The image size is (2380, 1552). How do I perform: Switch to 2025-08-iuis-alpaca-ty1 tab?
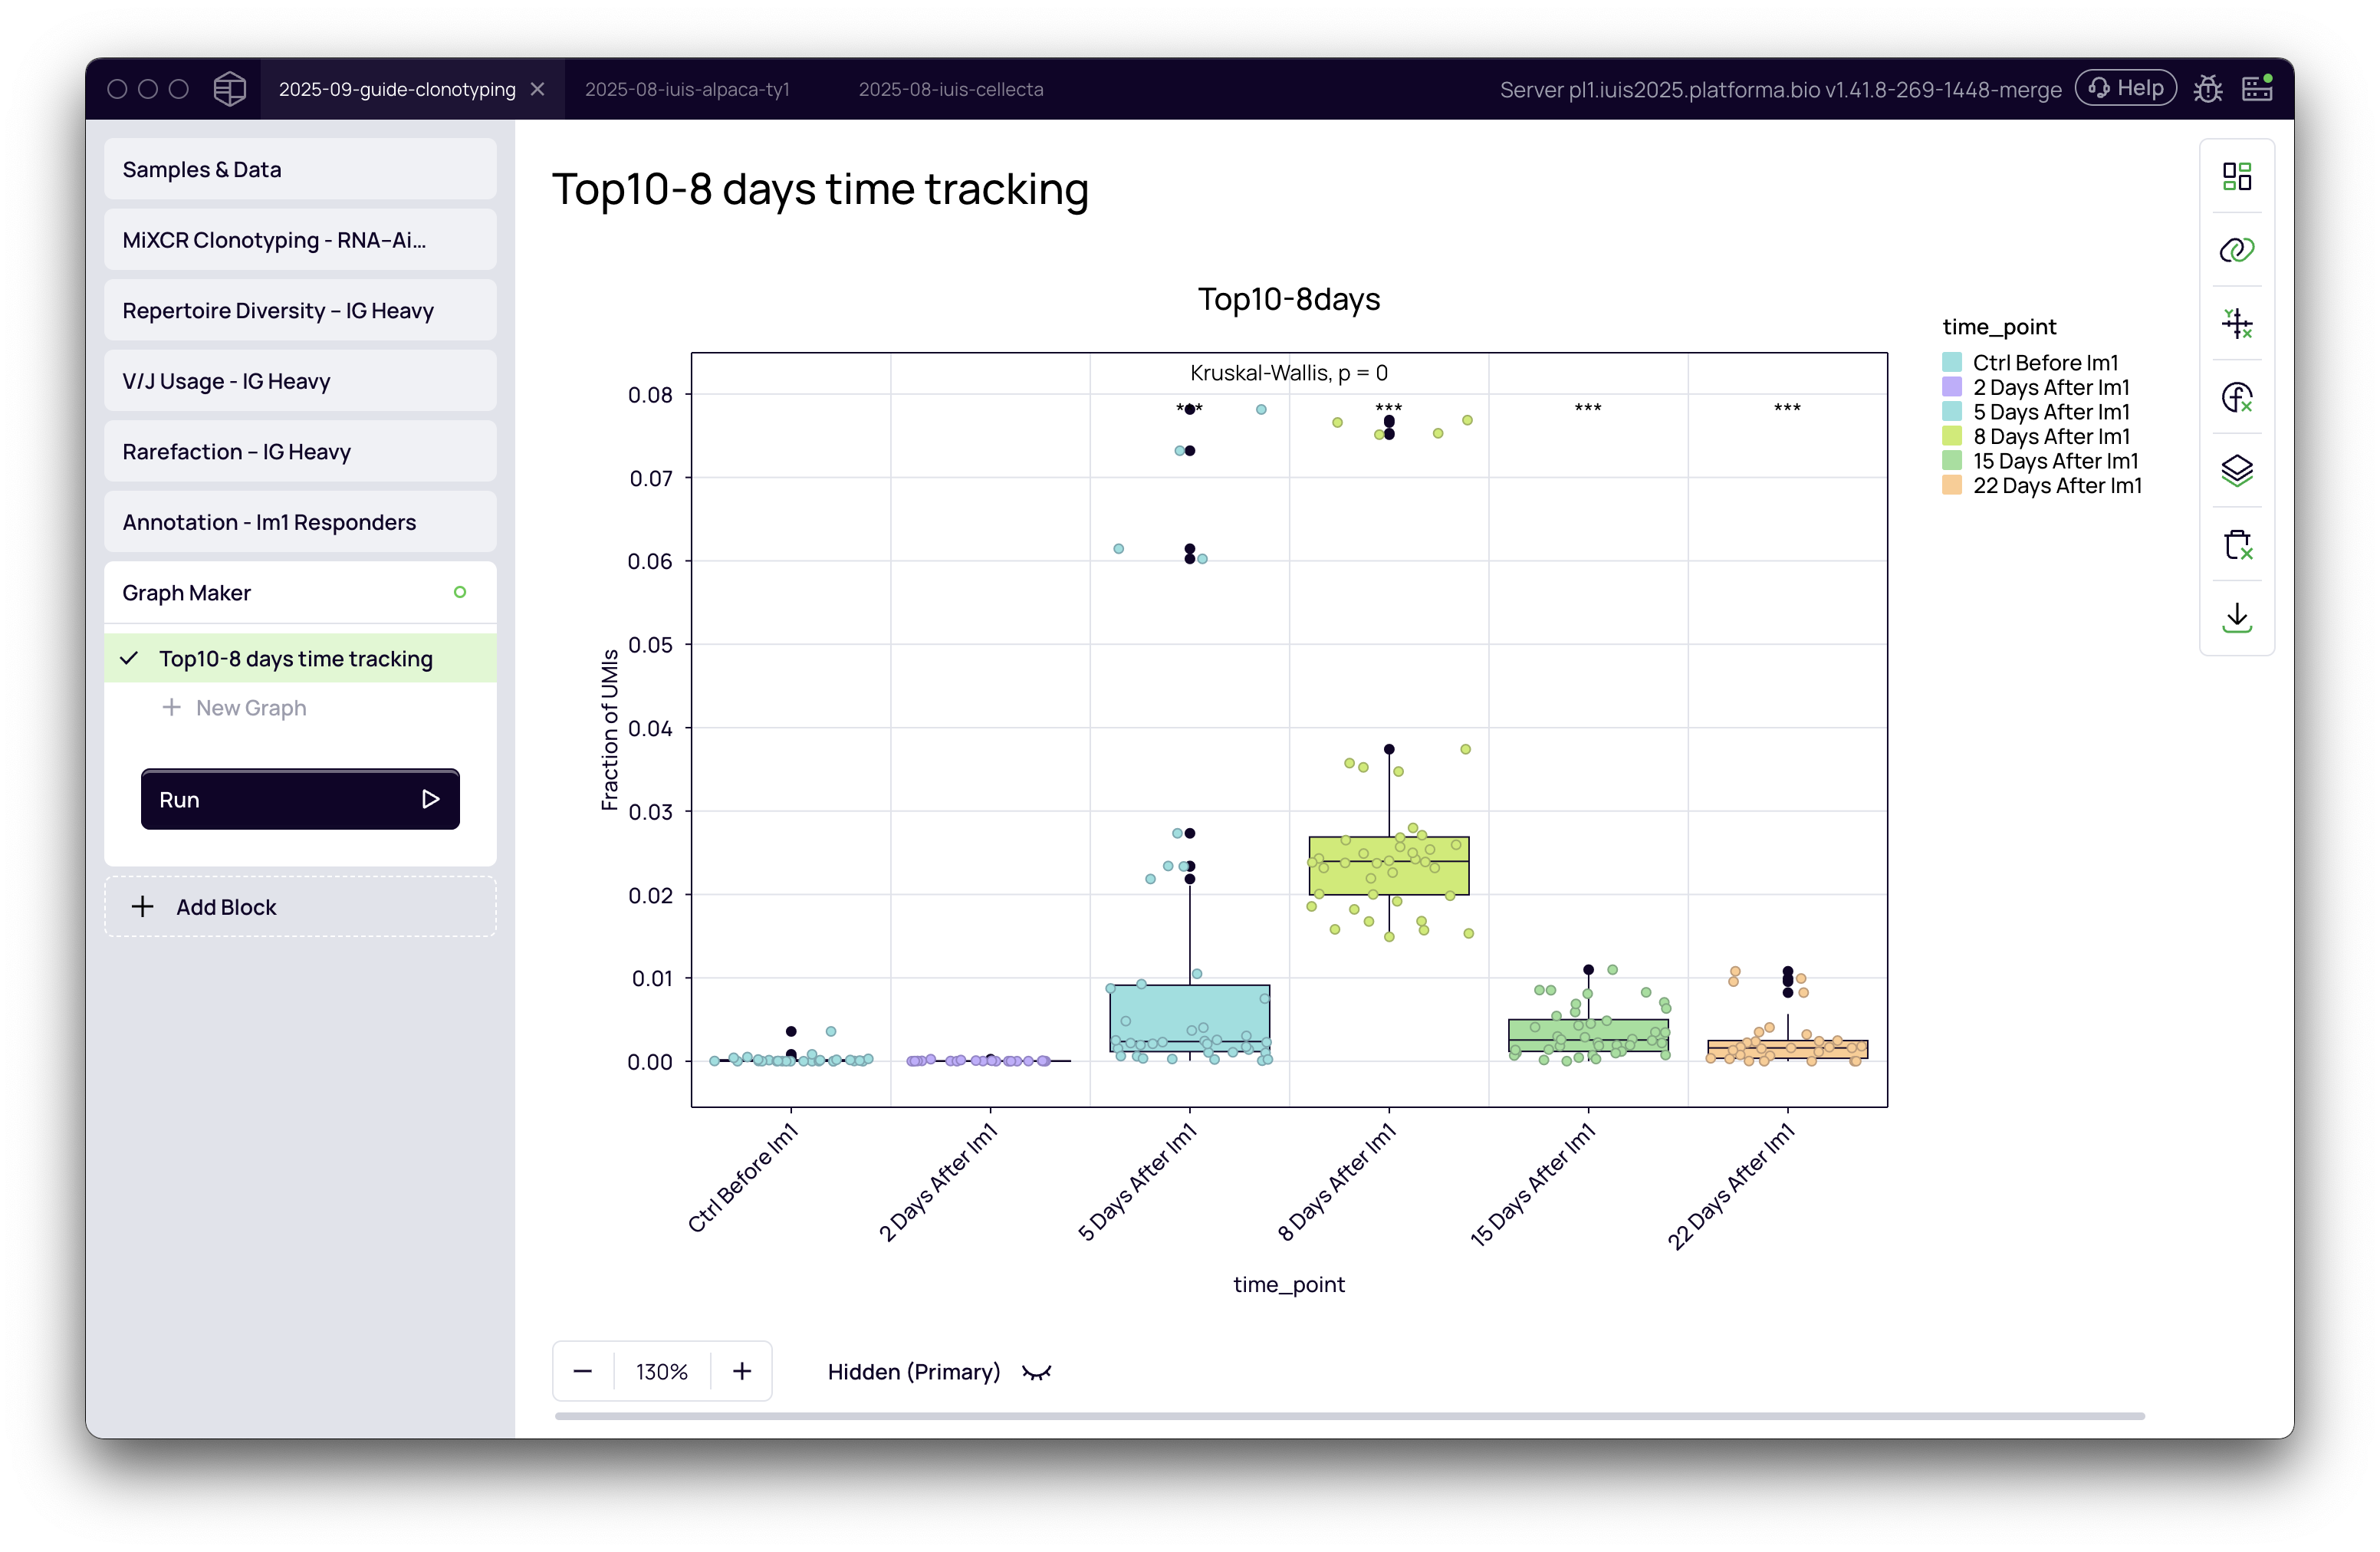[687, 89]
